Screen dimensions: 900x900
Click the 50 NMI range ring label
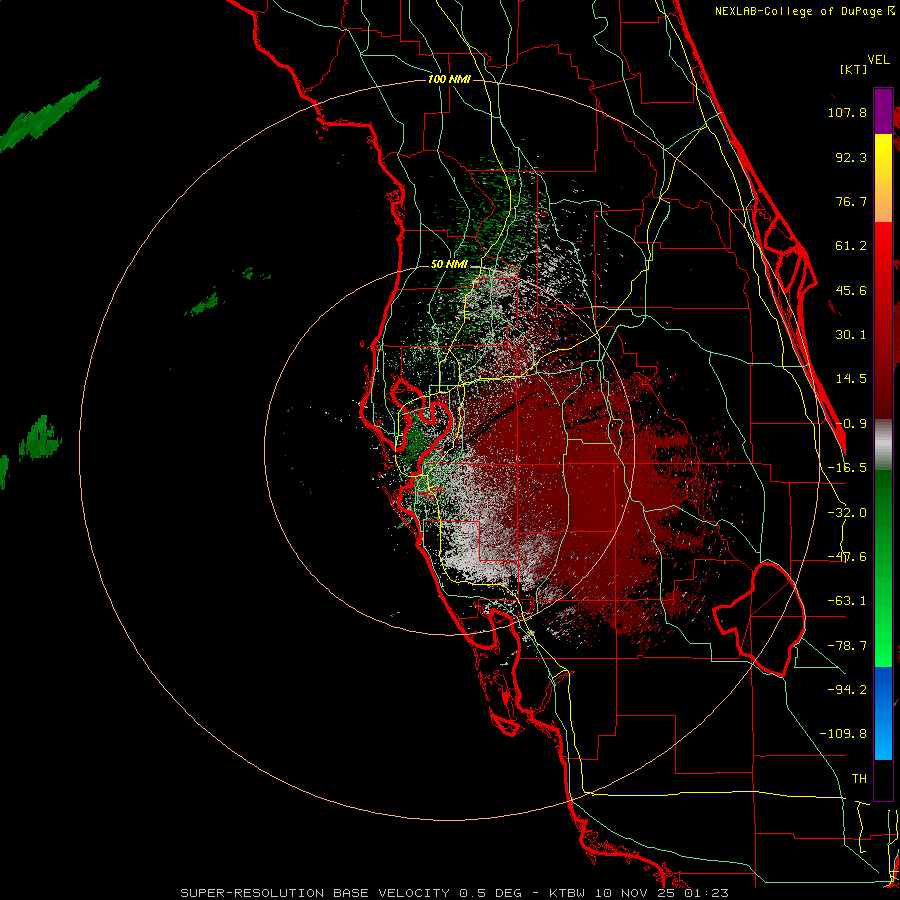449,265
